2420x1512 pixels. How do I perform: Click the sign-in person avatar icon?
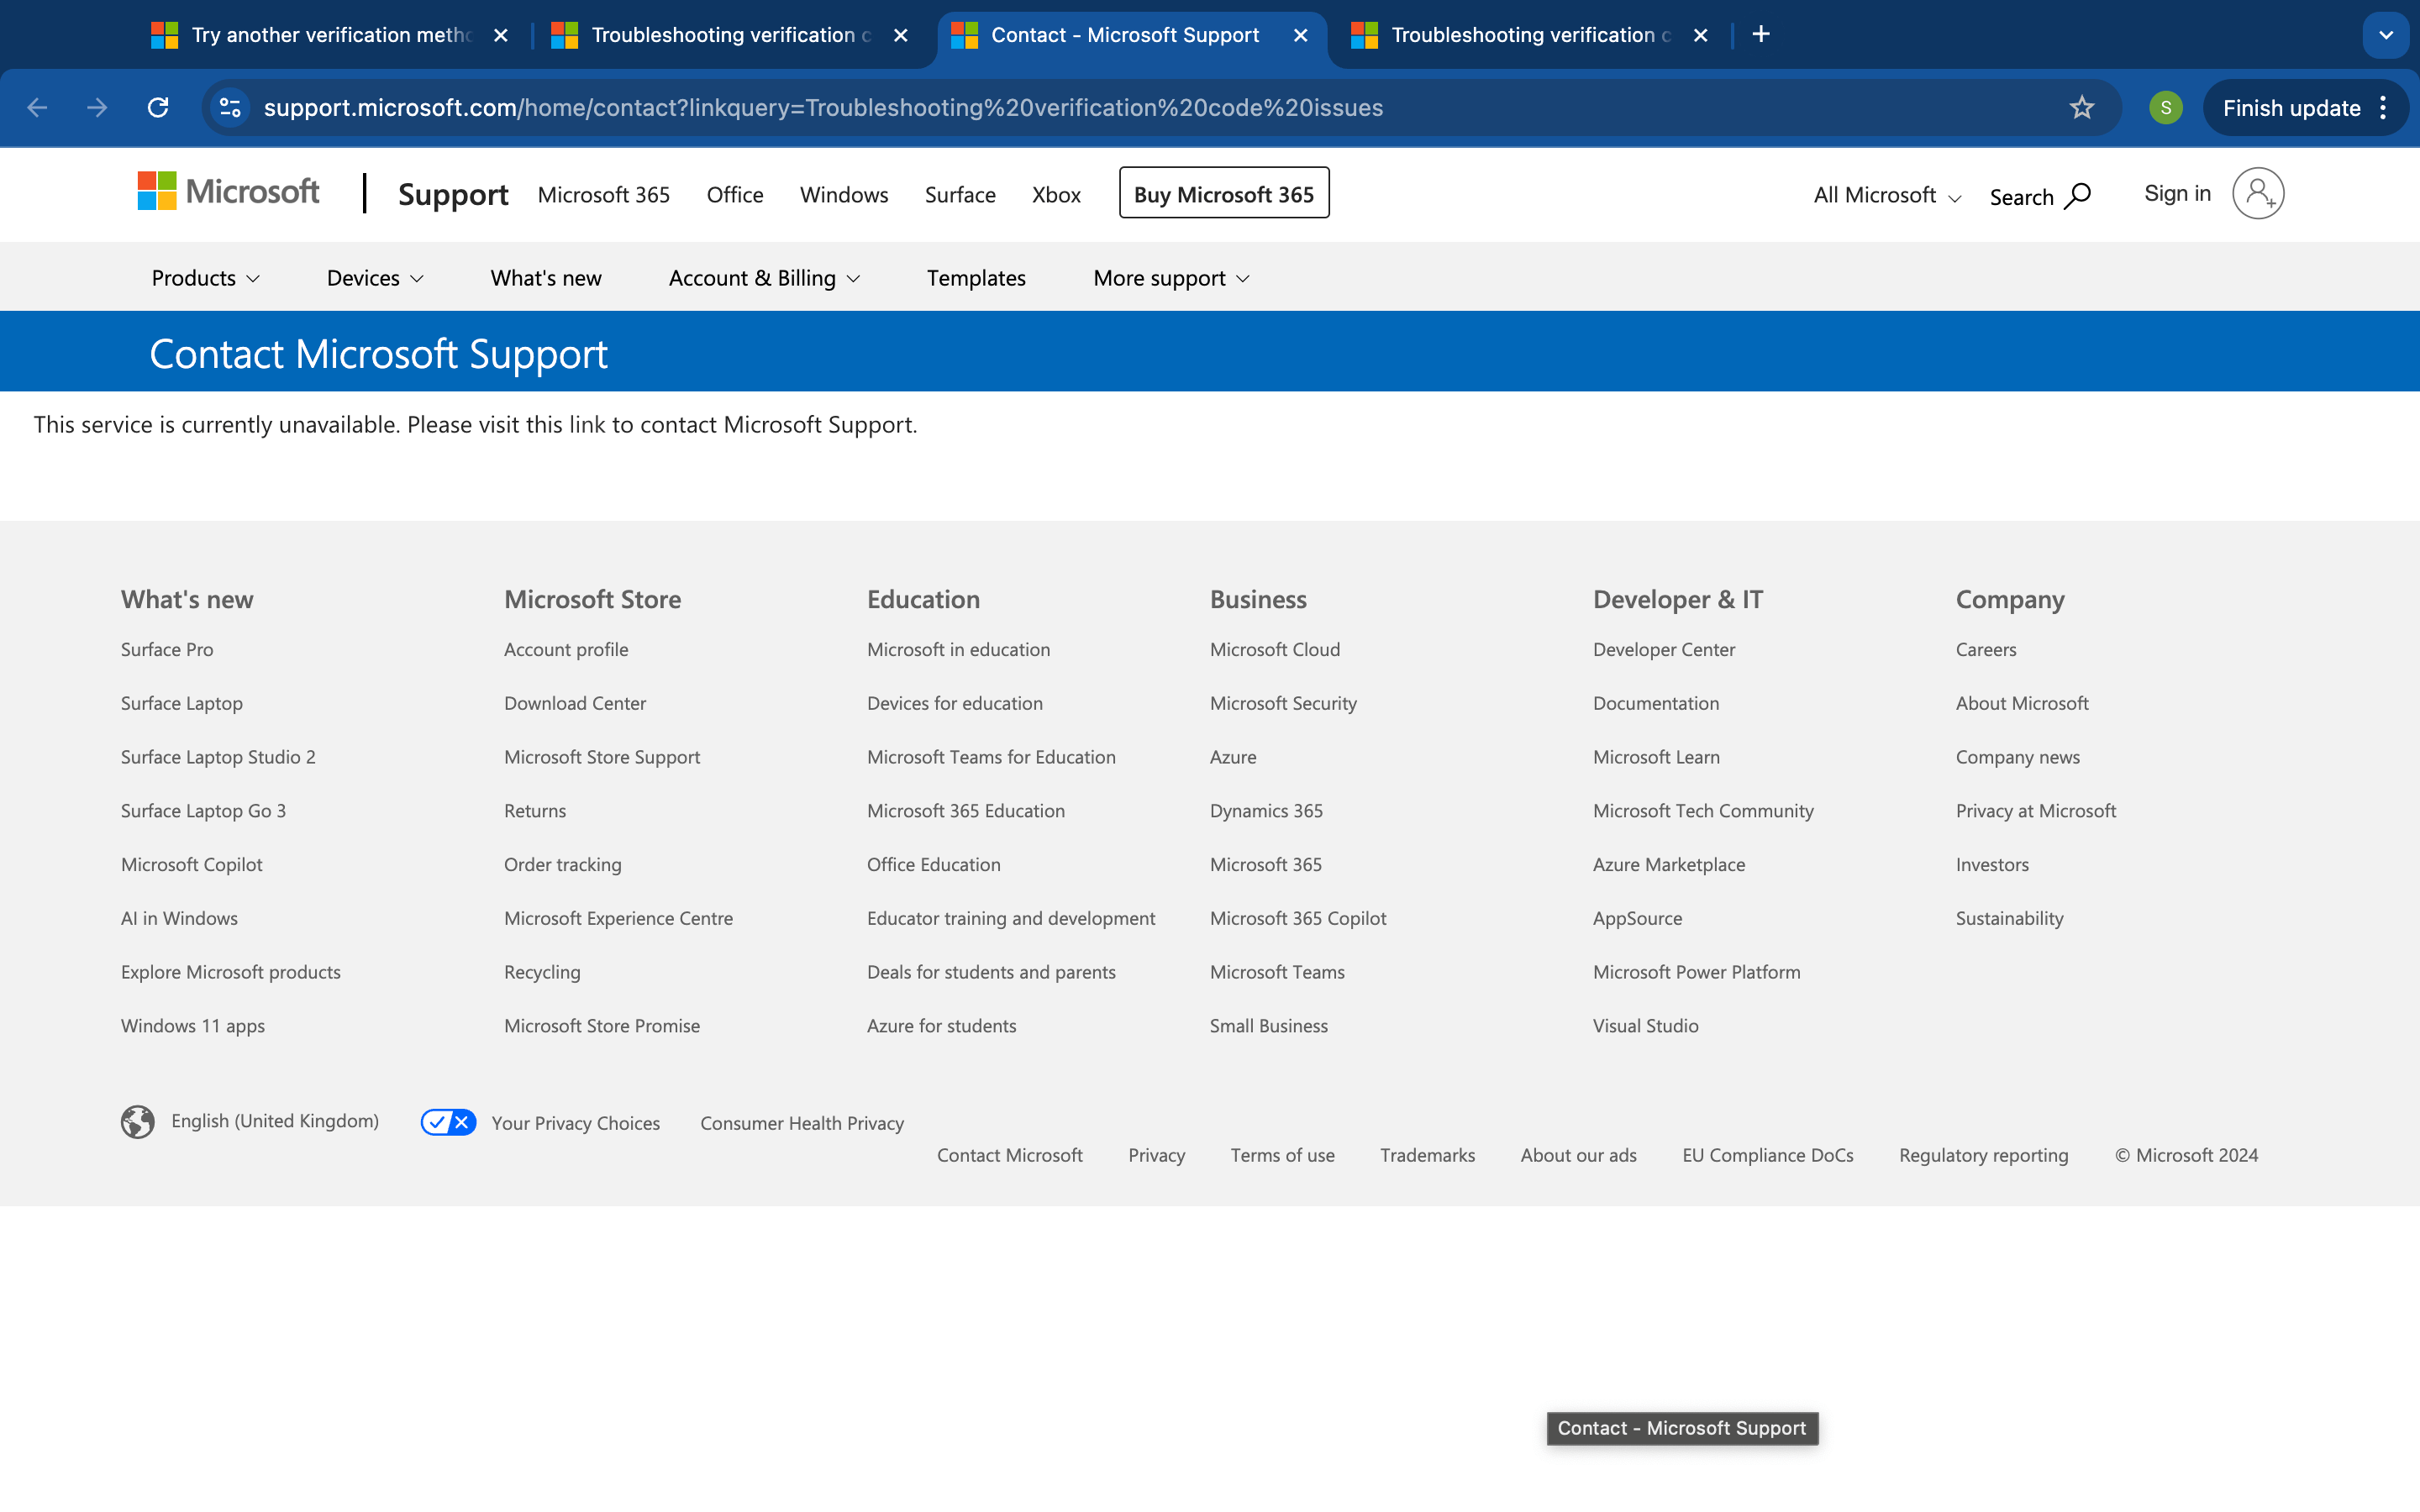[2257, 193]
